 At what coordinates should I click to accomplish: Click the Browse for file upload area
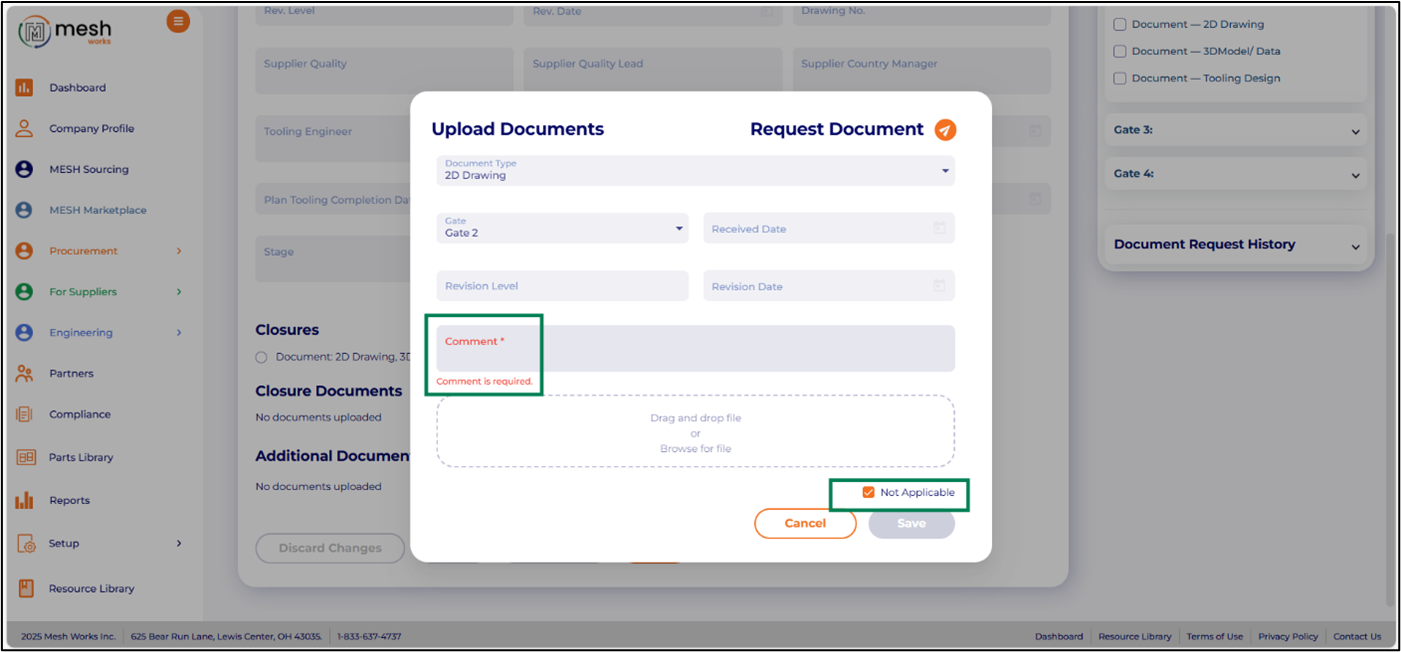click(x=695, y=449)
